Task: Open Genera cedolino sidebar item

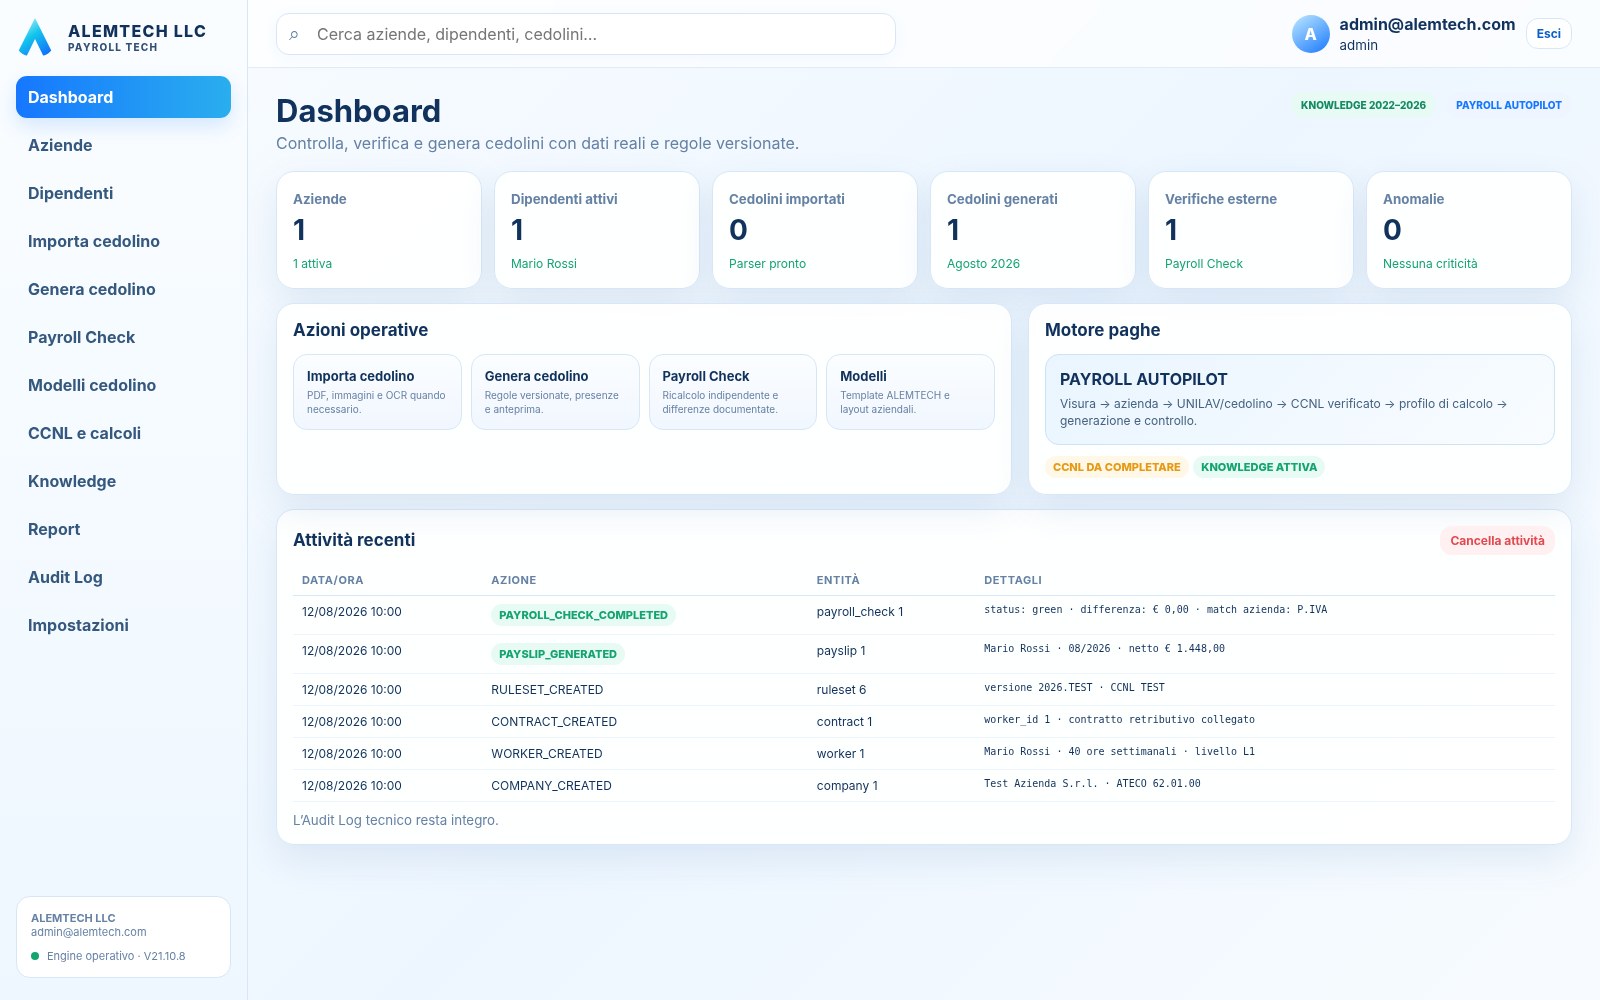Action: pyautogui.click(x=123, y=289)
